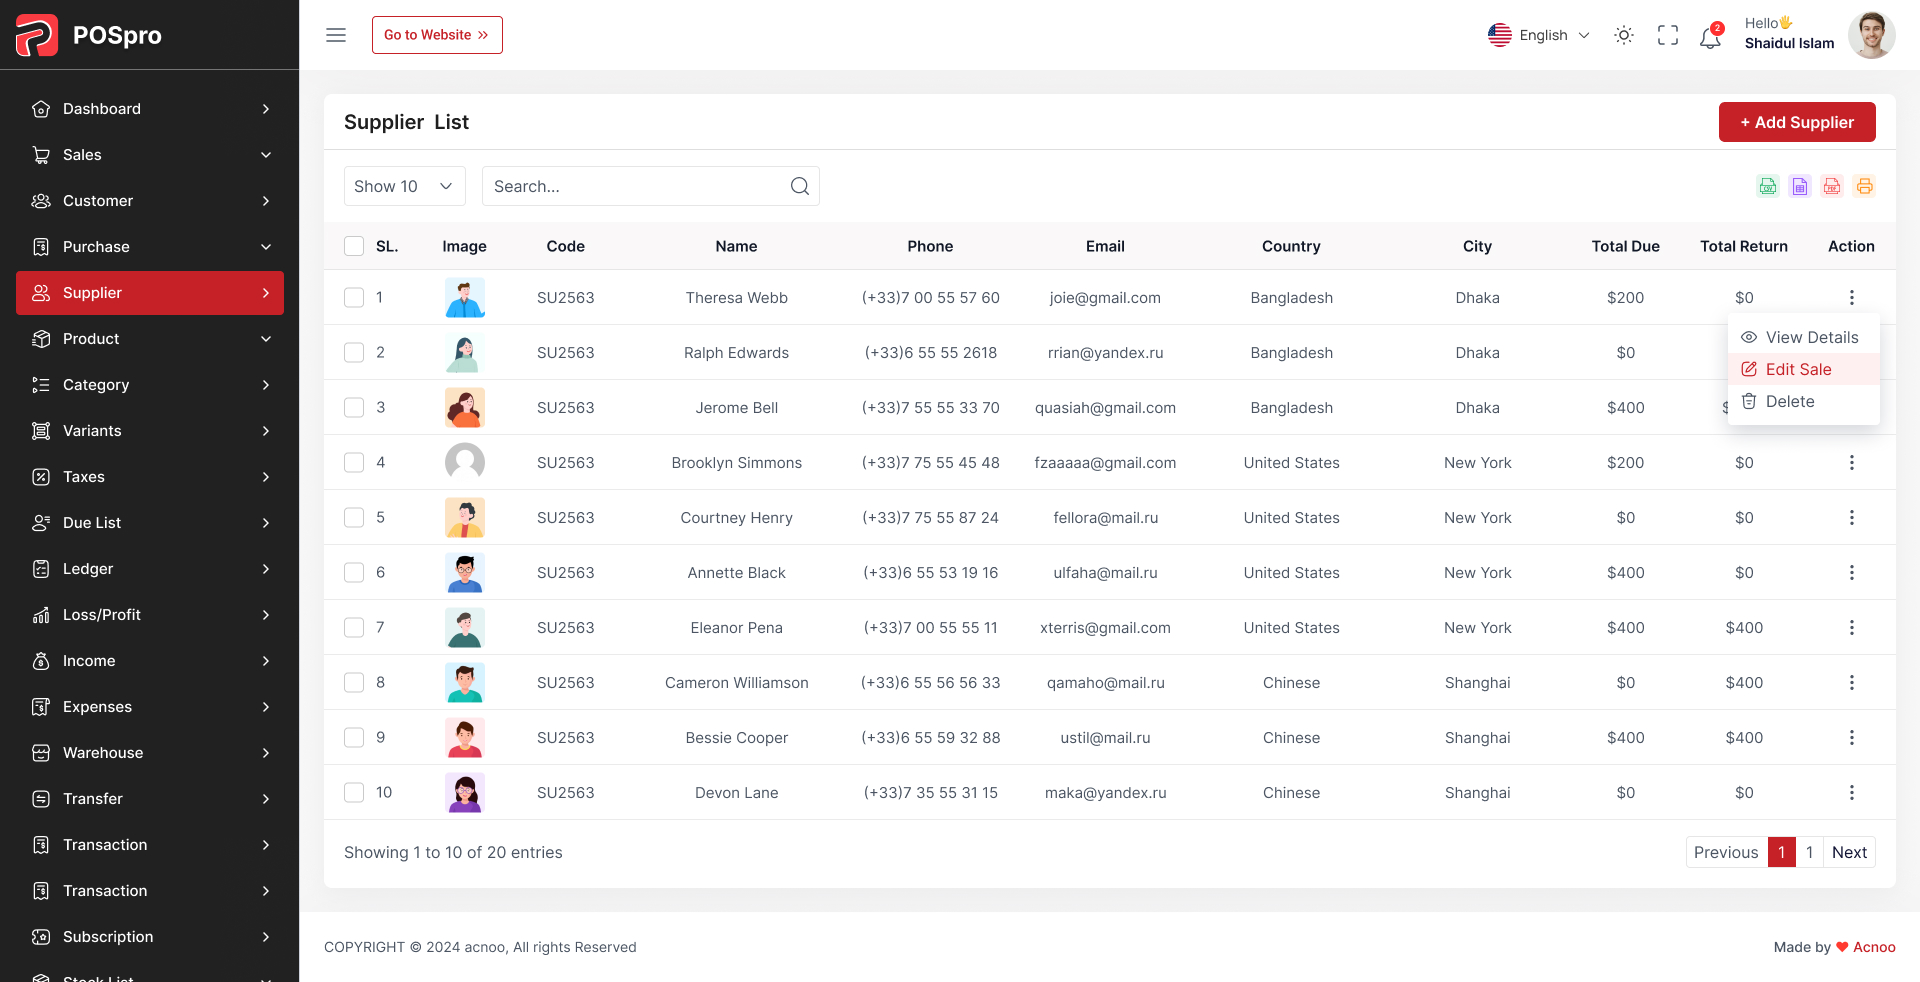
Task: Click the Warehouse icon in sidebar
Action: (x=41, y=753)
